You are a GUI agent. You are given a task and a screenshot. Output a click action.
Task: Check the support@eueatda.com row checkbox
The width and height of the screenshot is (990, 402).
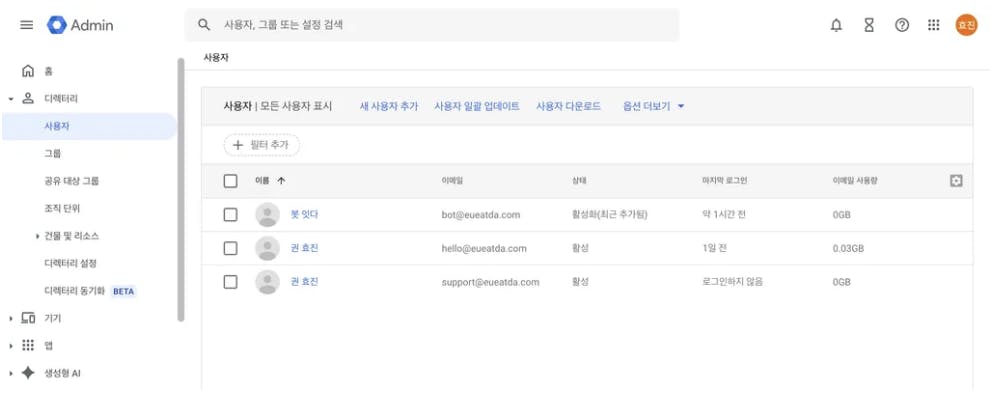230,282
